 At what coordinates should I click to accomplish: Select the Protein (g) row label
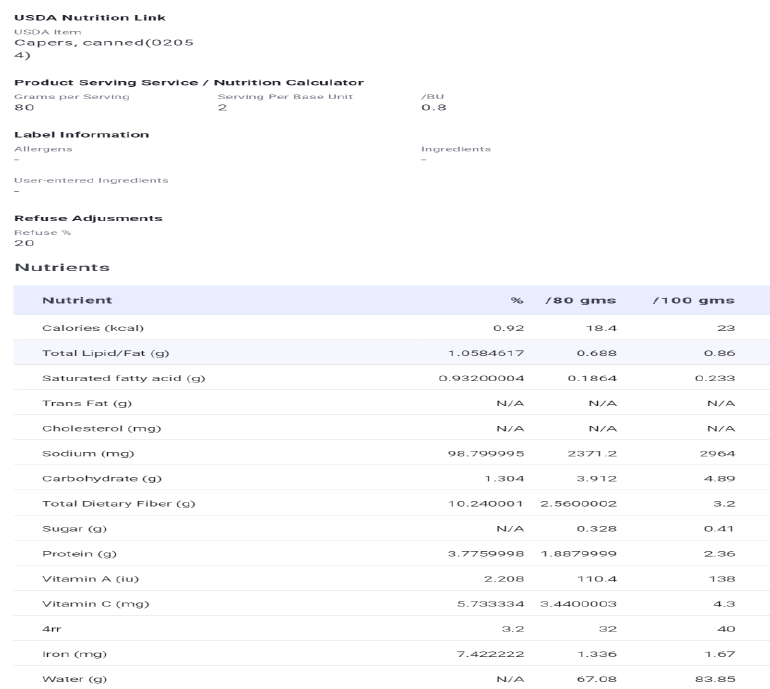coord(79,553)
